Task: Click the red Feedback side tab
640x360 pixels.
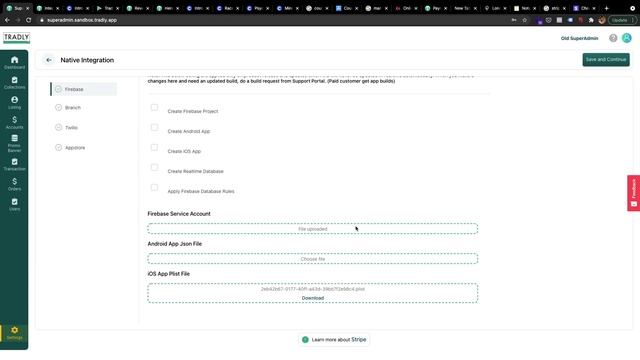Action: 633,193
